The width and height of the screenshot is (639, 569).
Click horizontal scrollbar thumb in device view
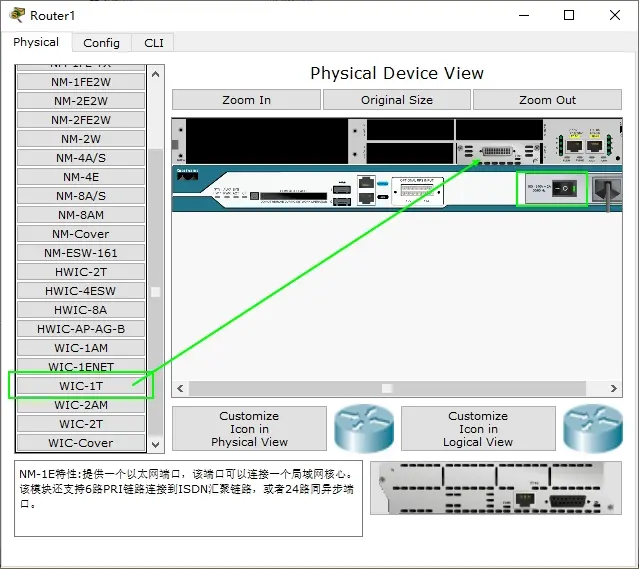[x=387, y=388]
